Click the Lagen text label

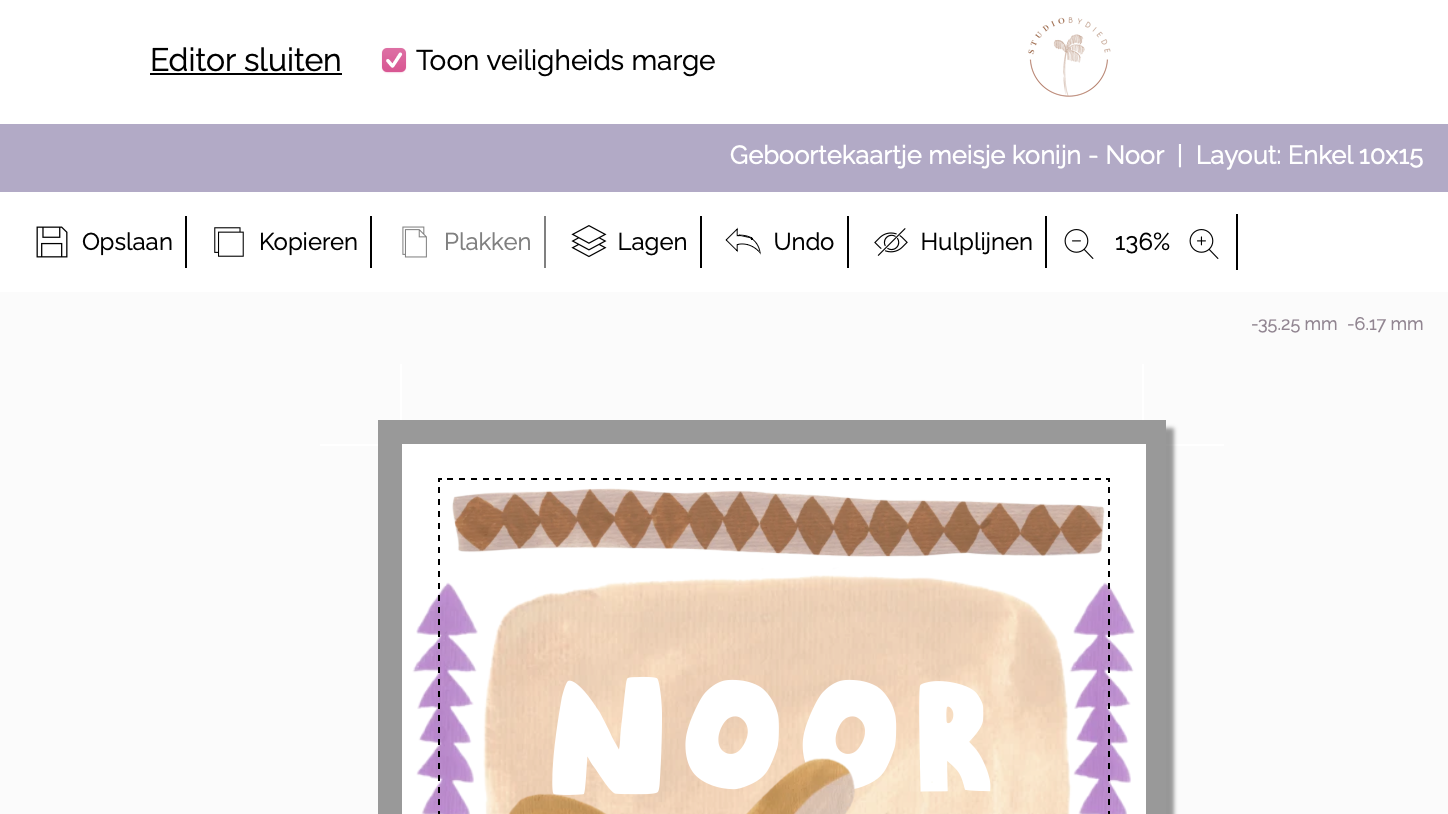coord(652,242)
